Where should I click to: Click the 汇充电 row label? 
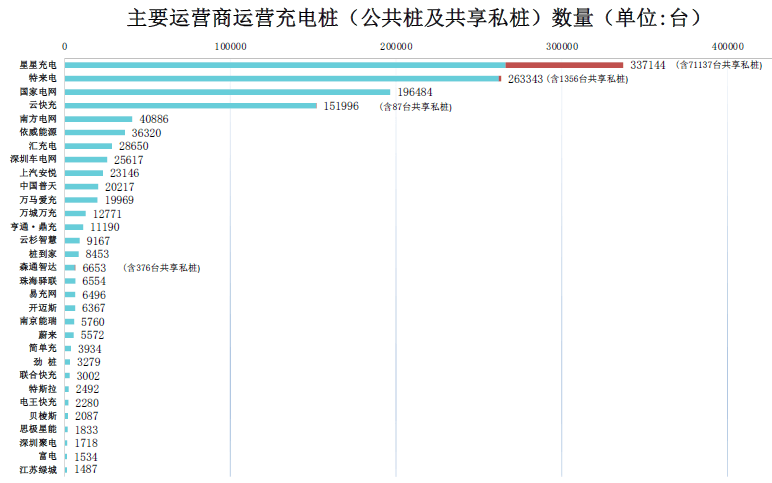click(43, 146)
